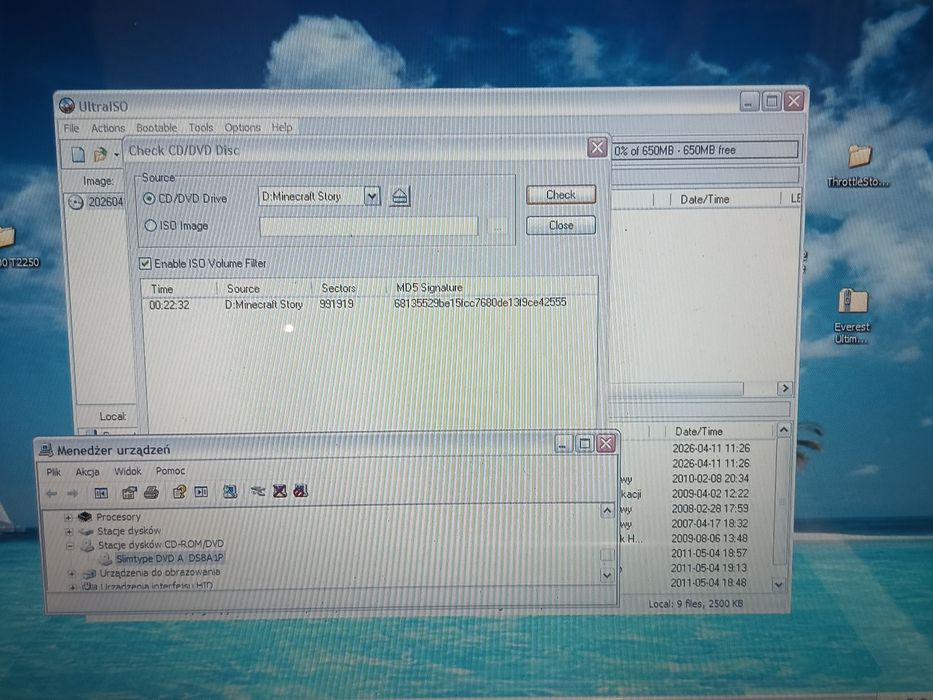Expand the Urządzenia do obrazowania node

point(71,574)
